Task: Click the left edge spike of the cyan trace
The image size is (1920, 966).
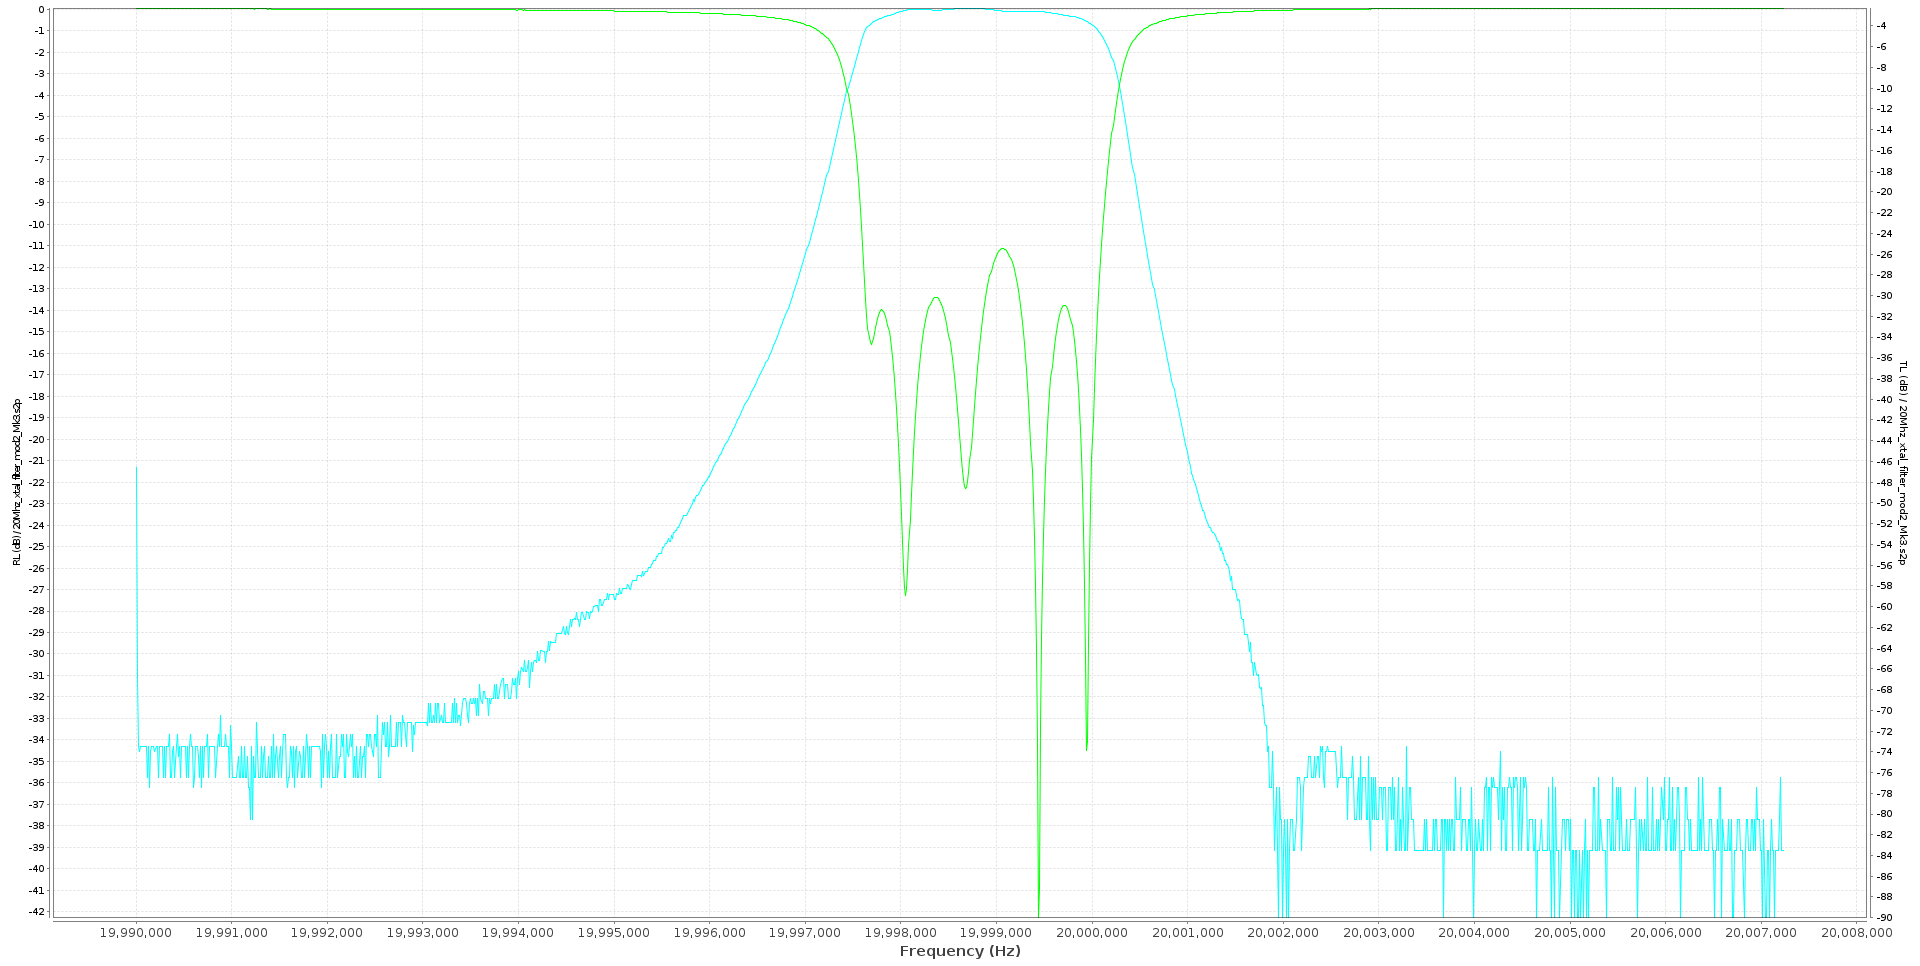Action: 137,600
